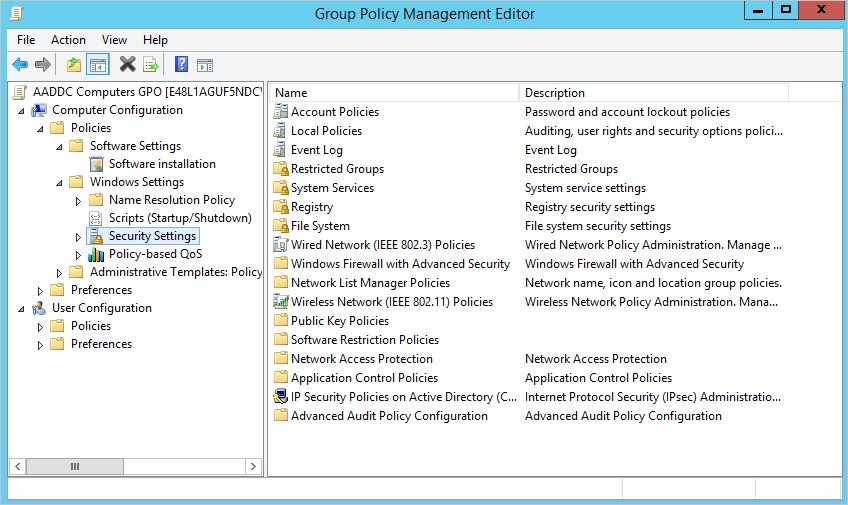
Task: Open the View menu
Action: (x=114, y=40)
